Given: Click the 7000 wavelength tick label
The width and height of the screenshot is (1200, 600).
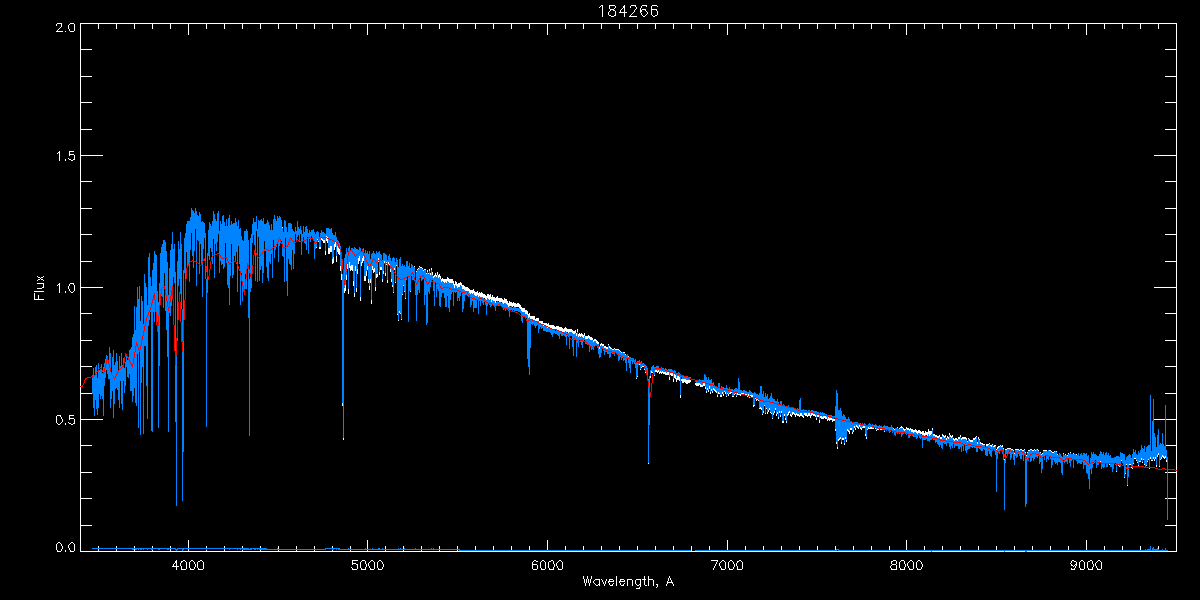Looking at the screenshot, I should 727,564.
